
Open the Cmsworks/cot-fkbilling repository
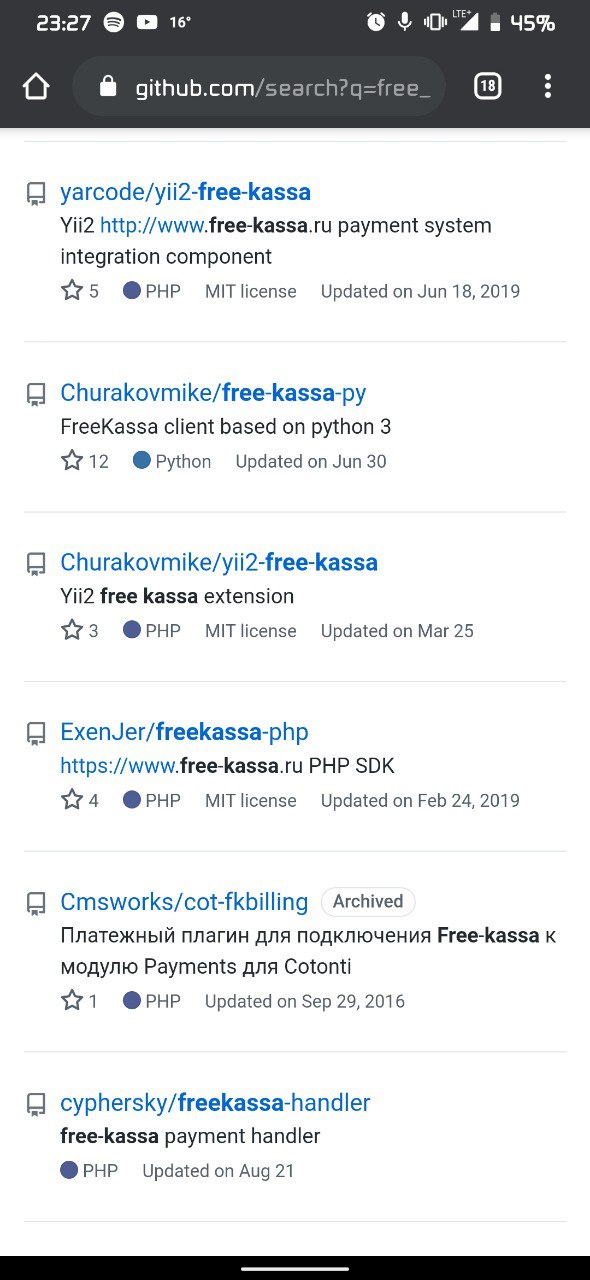pos(184,902)
